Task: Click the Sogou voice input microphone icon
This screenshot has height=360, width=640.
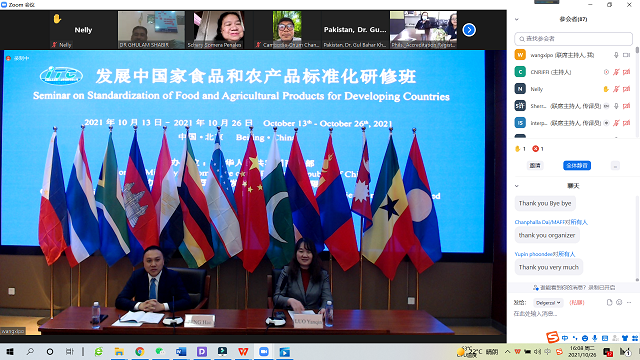Action: click(x=595, y=338)
